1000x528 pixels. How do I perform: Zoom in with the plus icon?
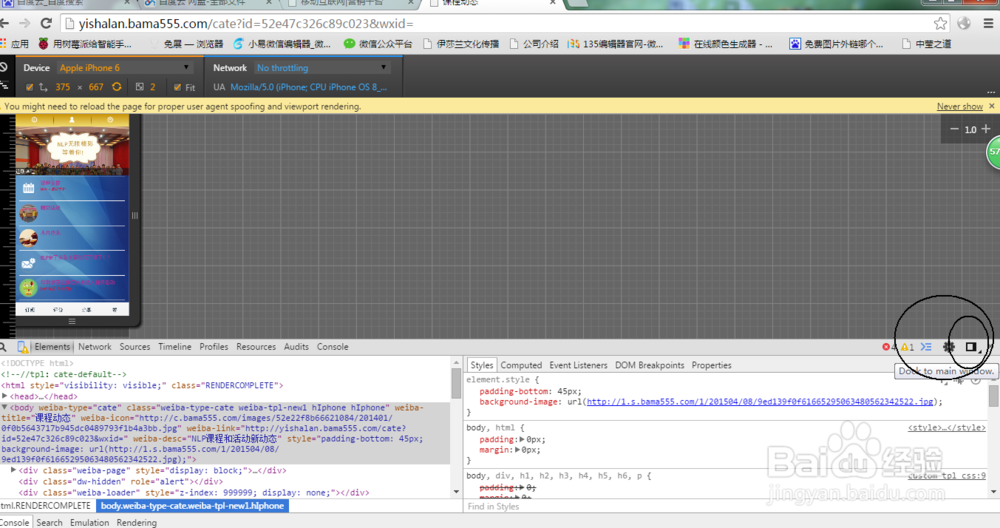coord(986,129)
